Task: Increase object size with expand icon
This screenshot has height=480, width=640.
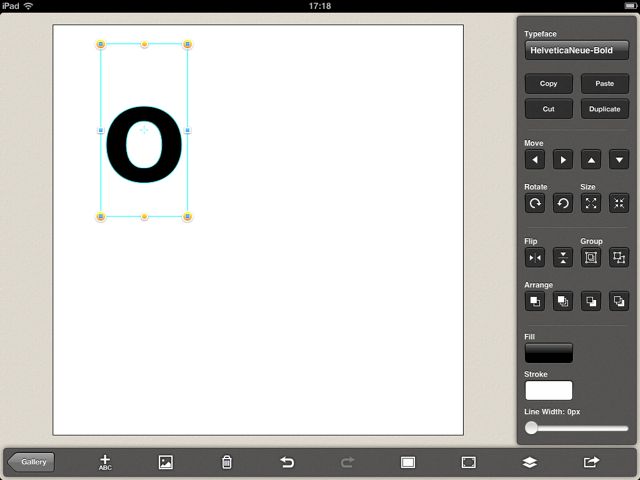Action: click(591, 203)
